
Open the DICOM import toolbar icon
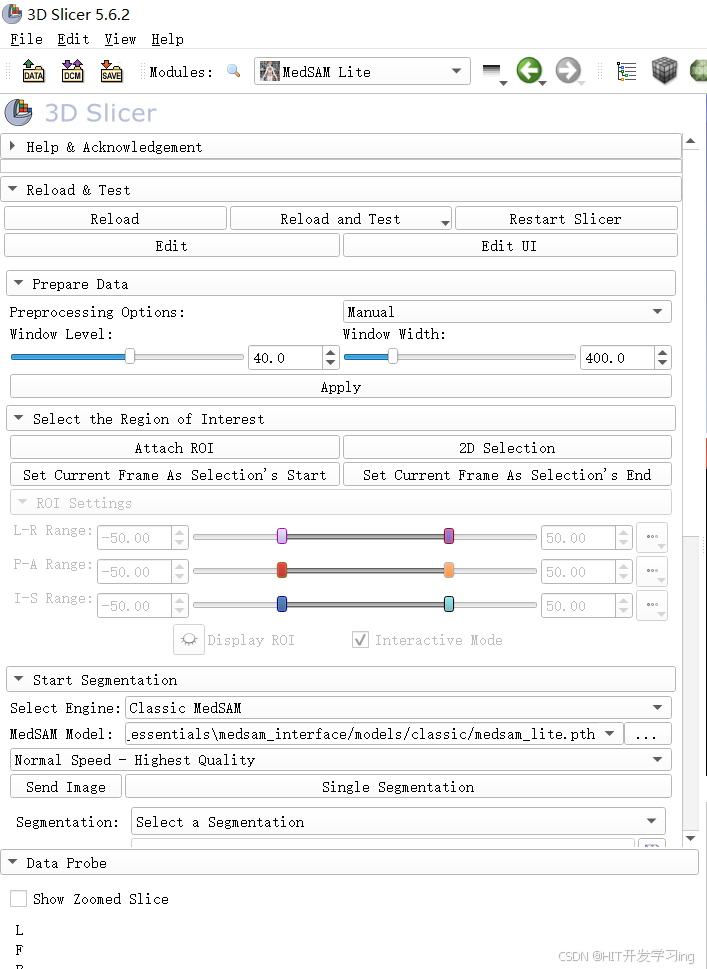coord(72,72)
